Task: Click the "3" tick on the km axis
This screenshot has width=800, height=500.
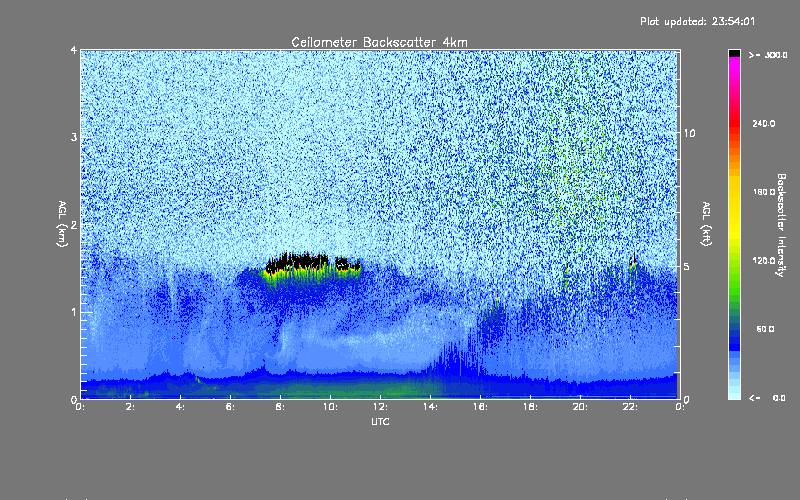Action: (74, 137)
